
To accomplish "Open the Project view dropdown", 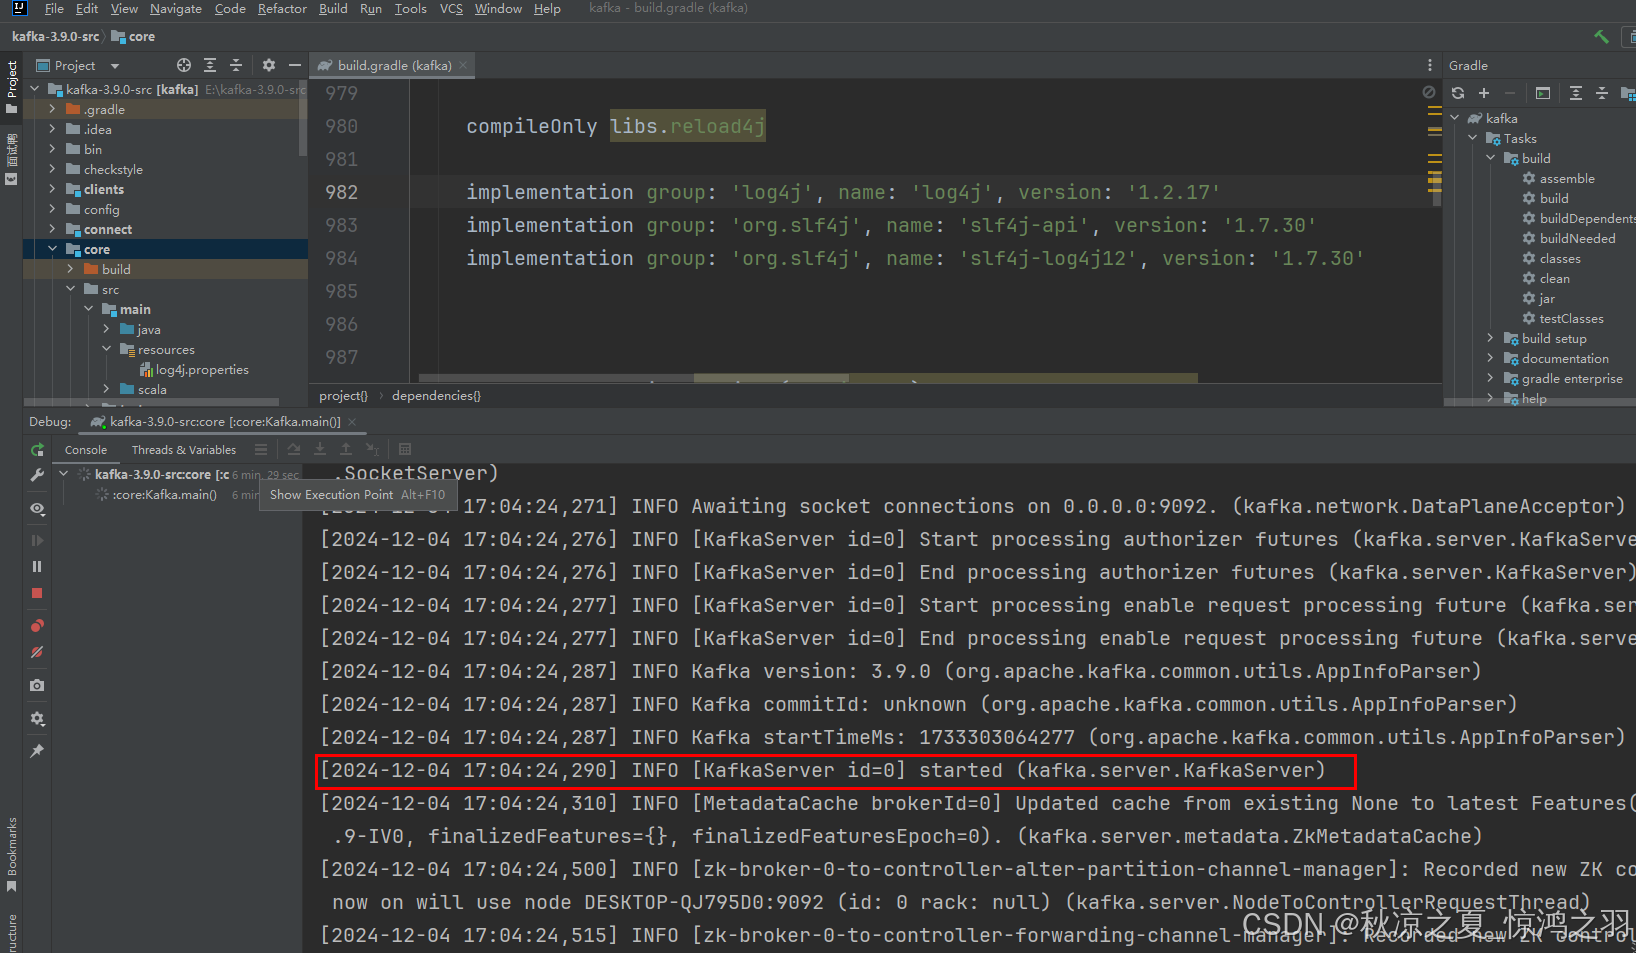I will (114, 66).
